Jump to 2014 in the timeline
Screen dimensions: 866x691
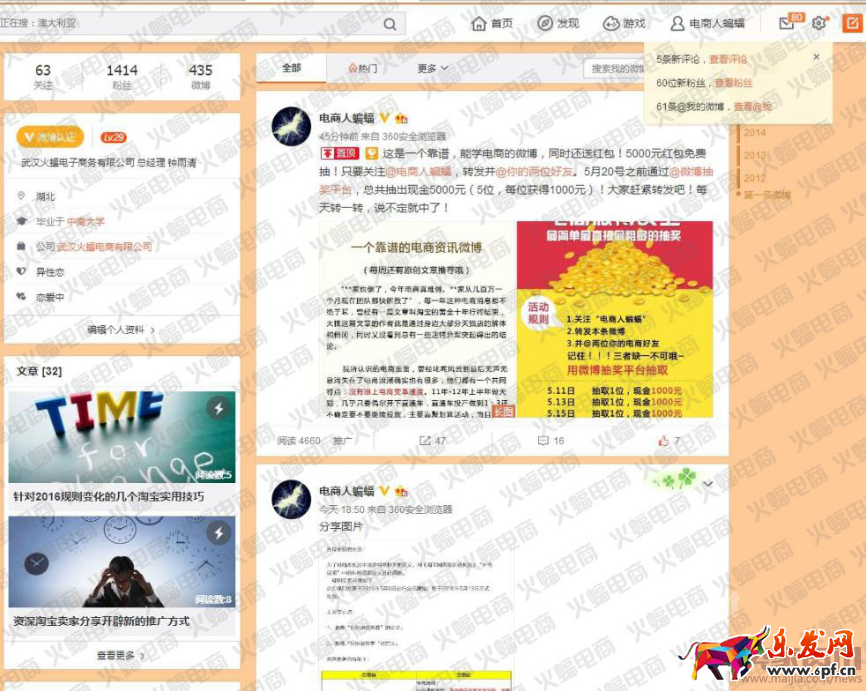[754, 133]
